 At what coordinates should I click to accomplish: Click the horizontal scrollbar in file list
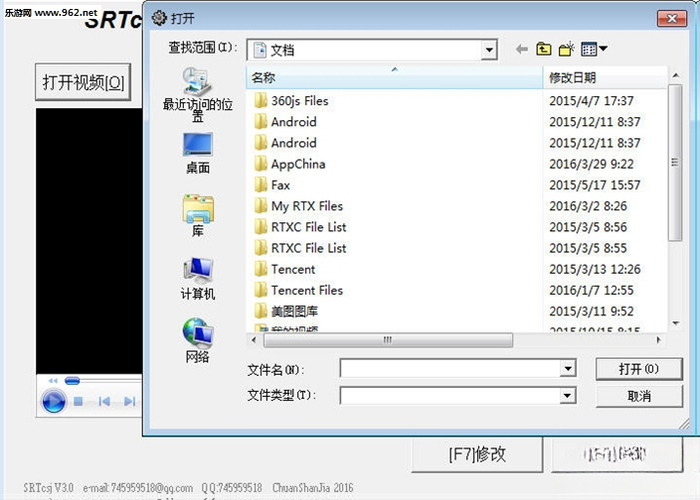388,340
